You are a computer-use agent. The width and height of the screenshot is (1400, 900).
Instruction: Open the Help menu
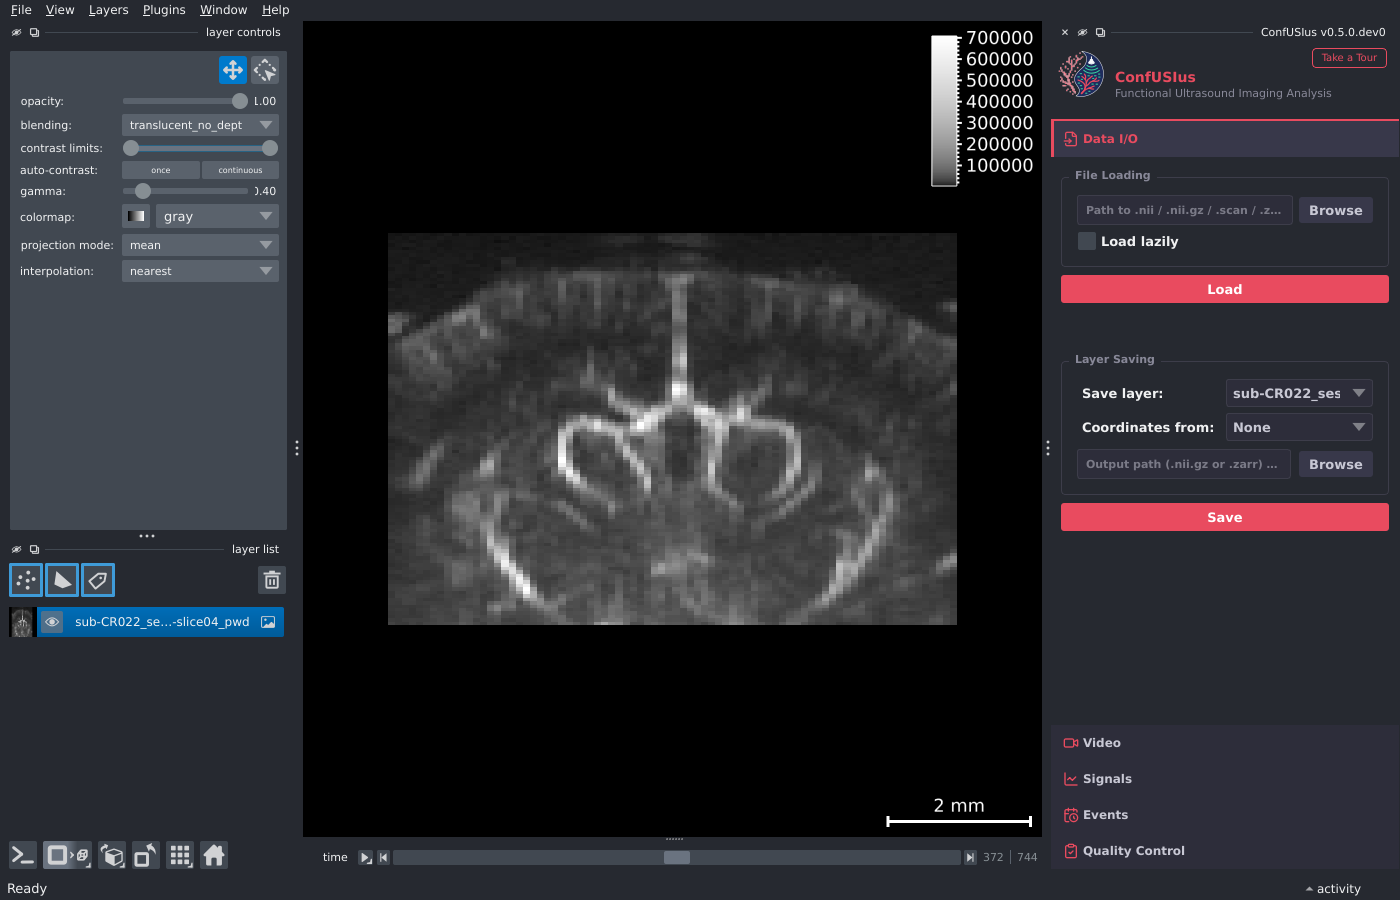click(x=275, y=10)
